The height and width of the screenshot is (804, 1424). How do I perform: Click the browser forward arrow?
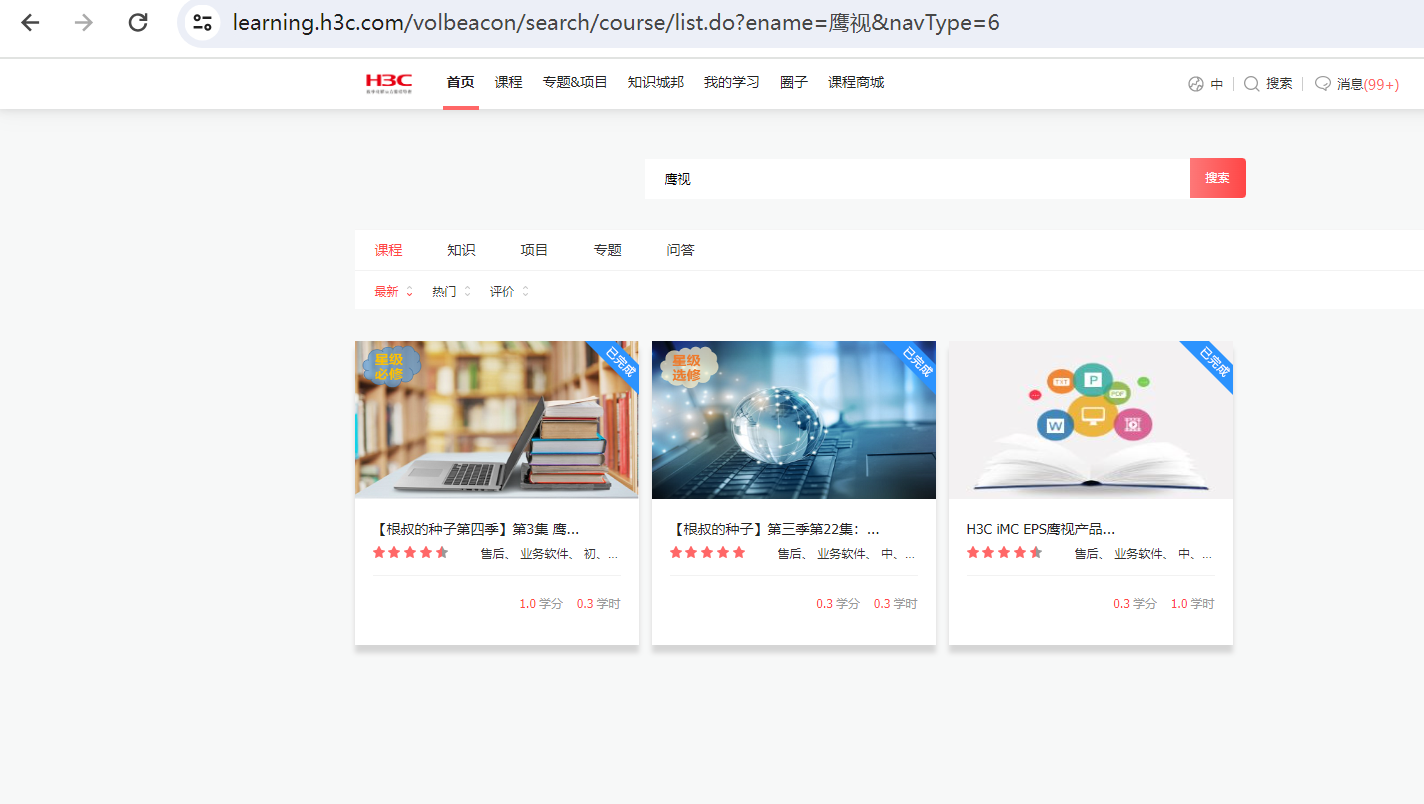tap(84, 23)
